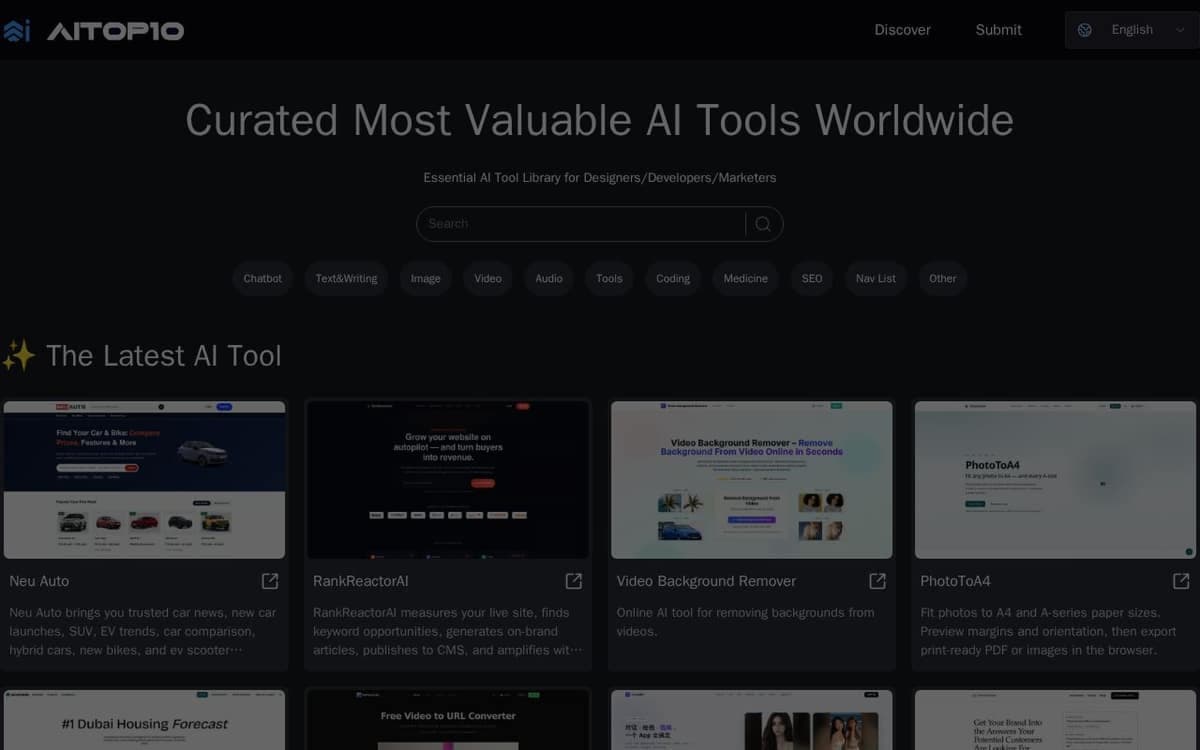The height and width of the screenshot is (750, 1200).
Task: Click "The Latest AI Tool" heading
Action: pyautogui.click(x=164, y=356)
